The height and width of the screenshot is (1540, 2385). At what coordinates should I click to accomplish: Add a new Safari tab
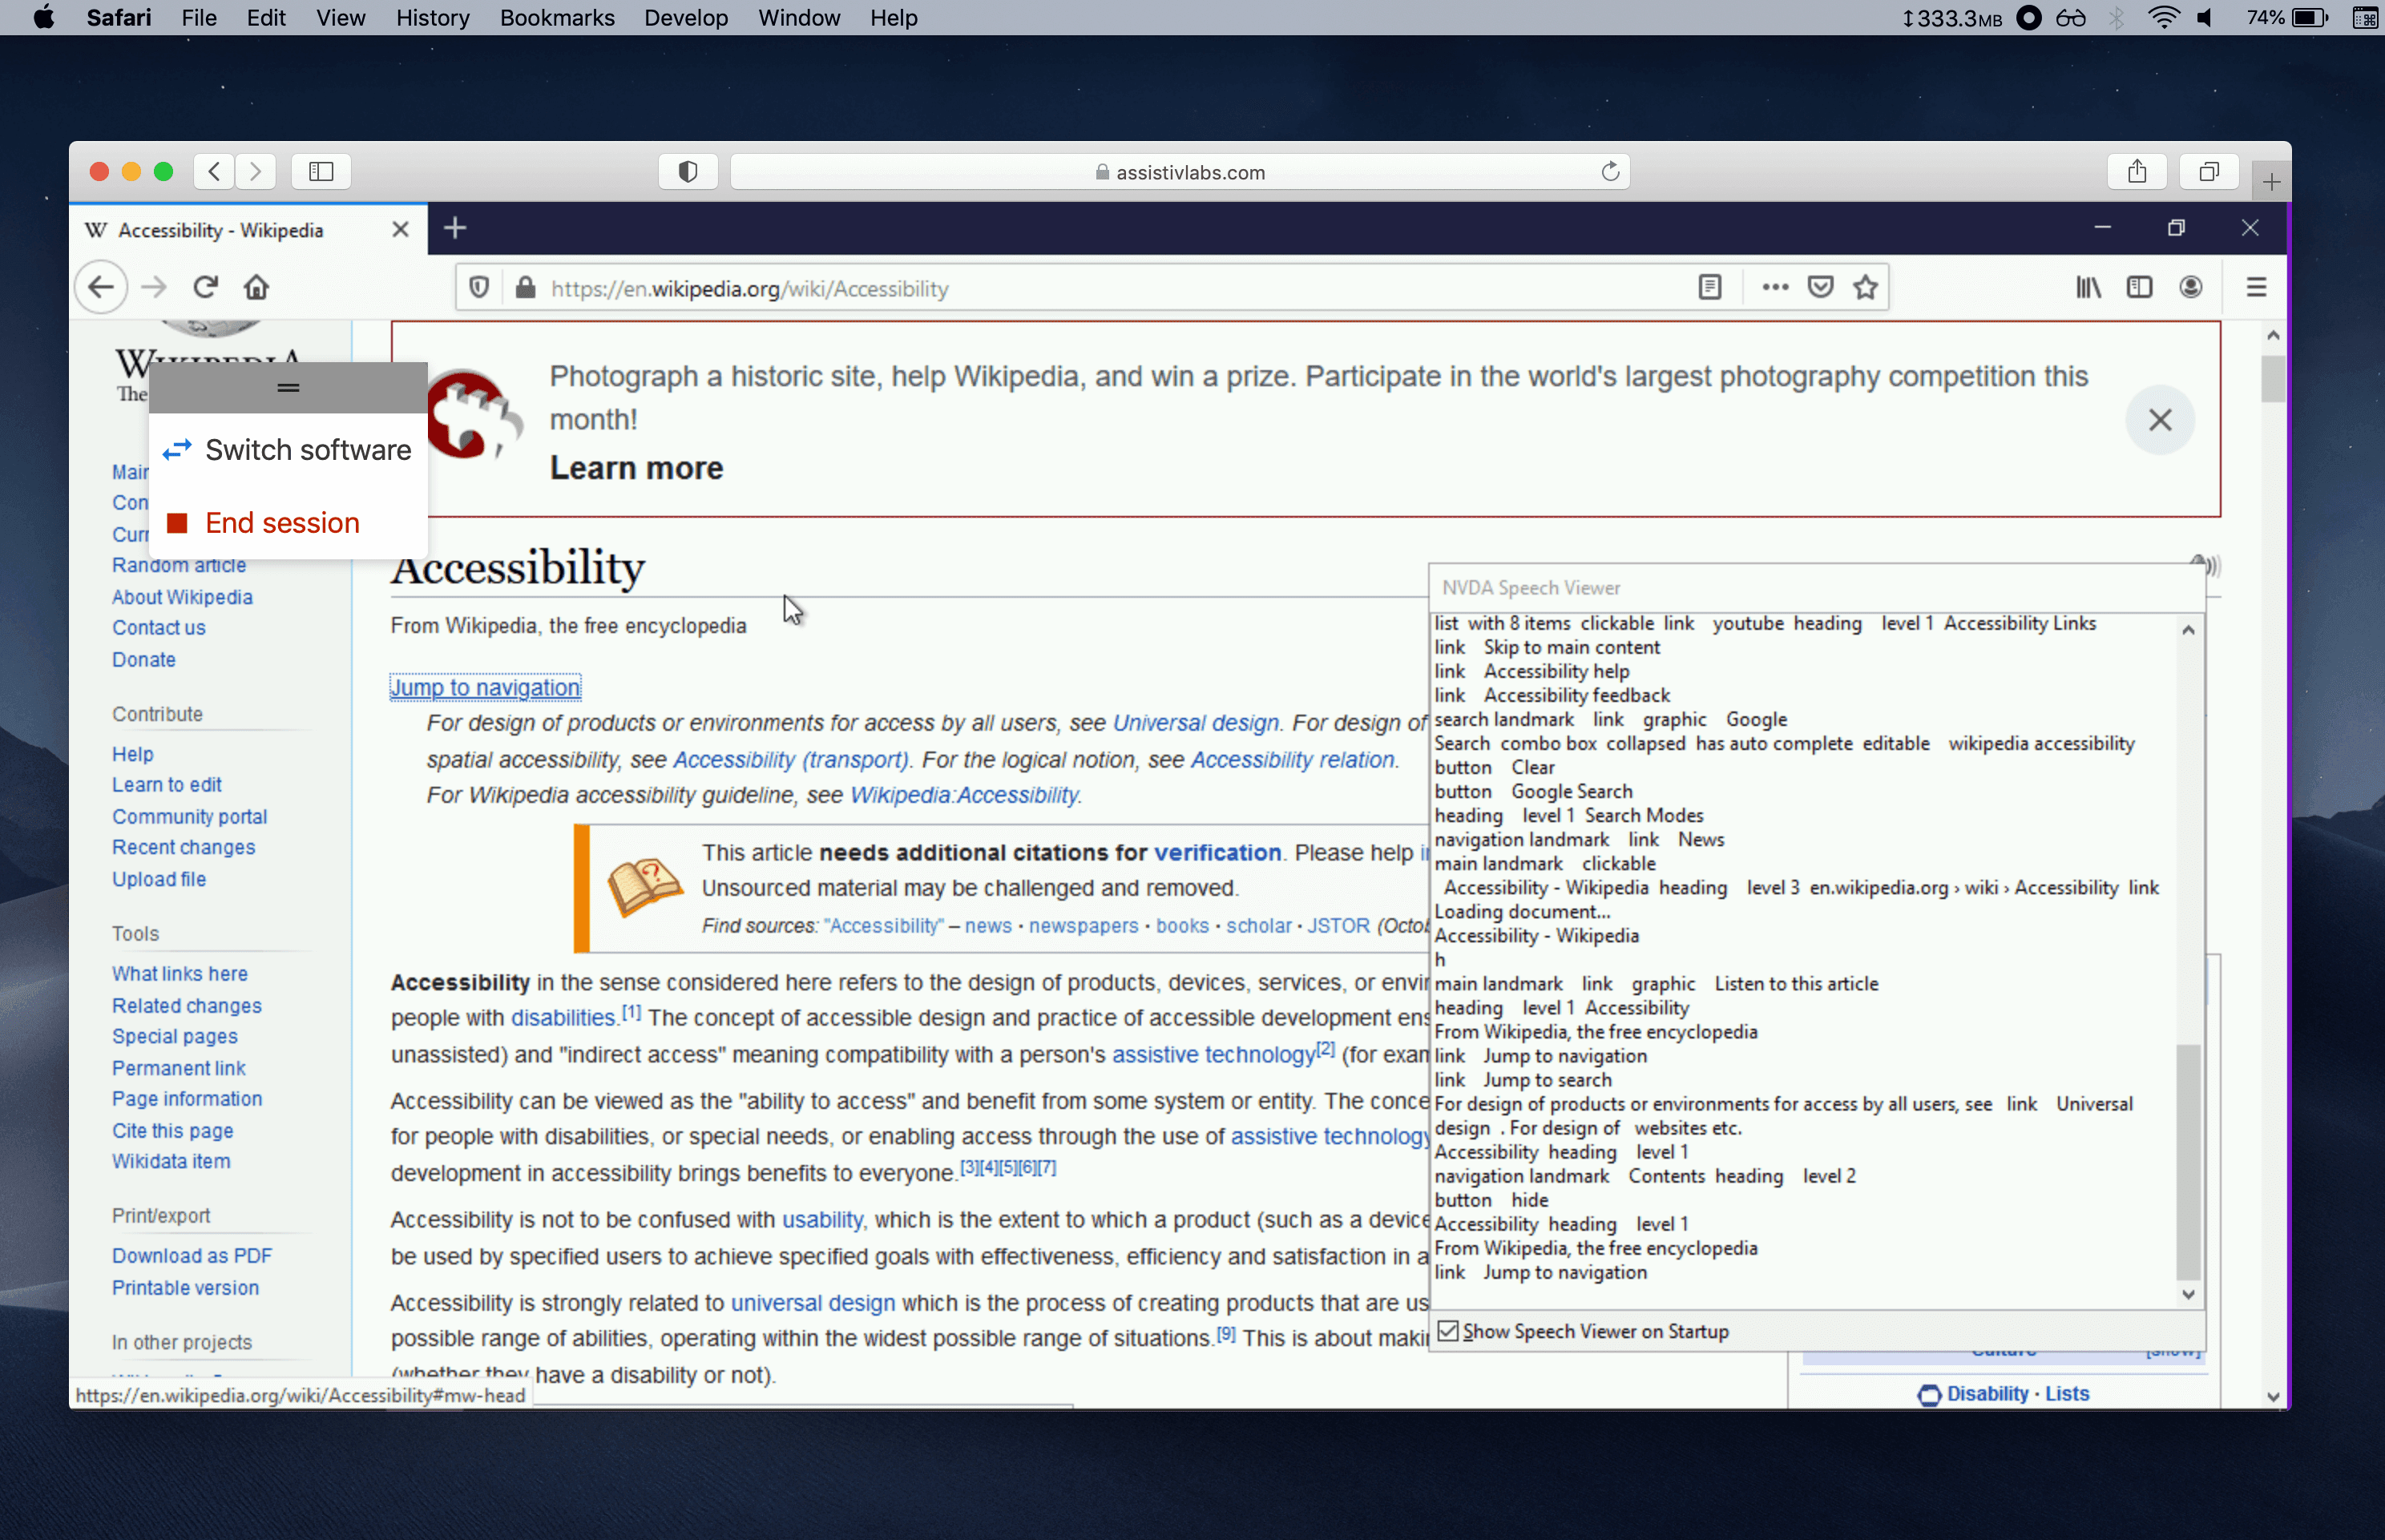(2271, 181)
